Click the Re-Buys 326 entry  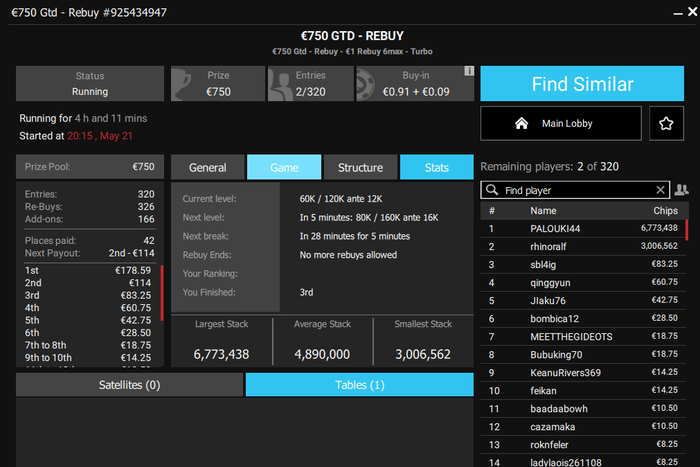pyautogui.click(x=90, y=207)
